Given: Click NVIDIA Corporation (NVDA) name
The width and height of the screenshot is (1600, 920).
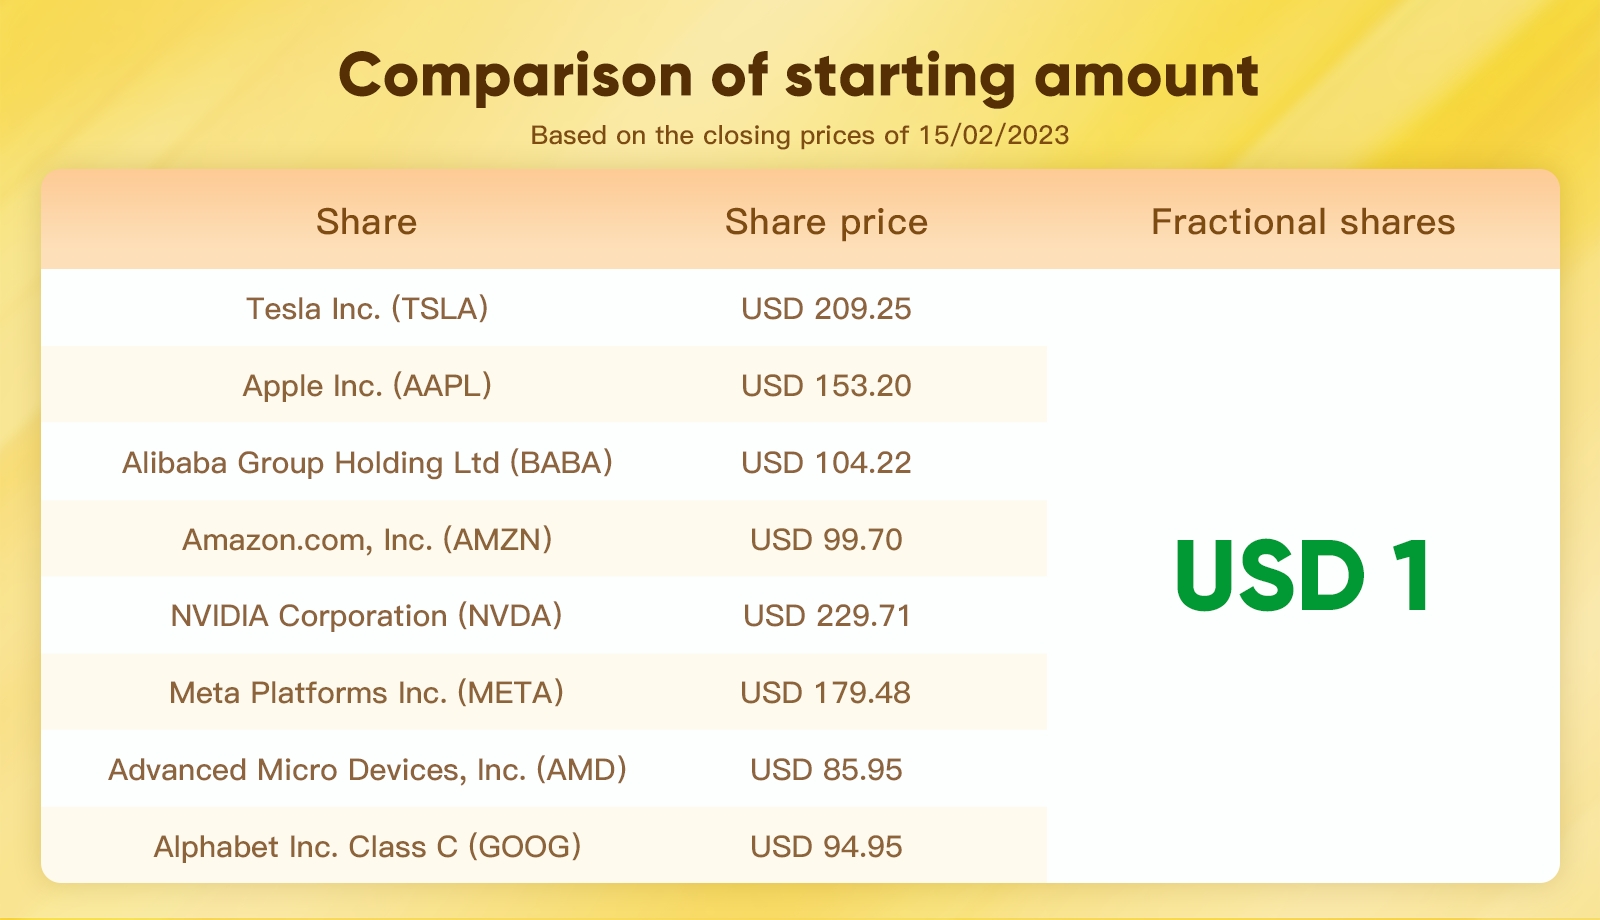Looking at the screenshot, I should tap(367, 615).
